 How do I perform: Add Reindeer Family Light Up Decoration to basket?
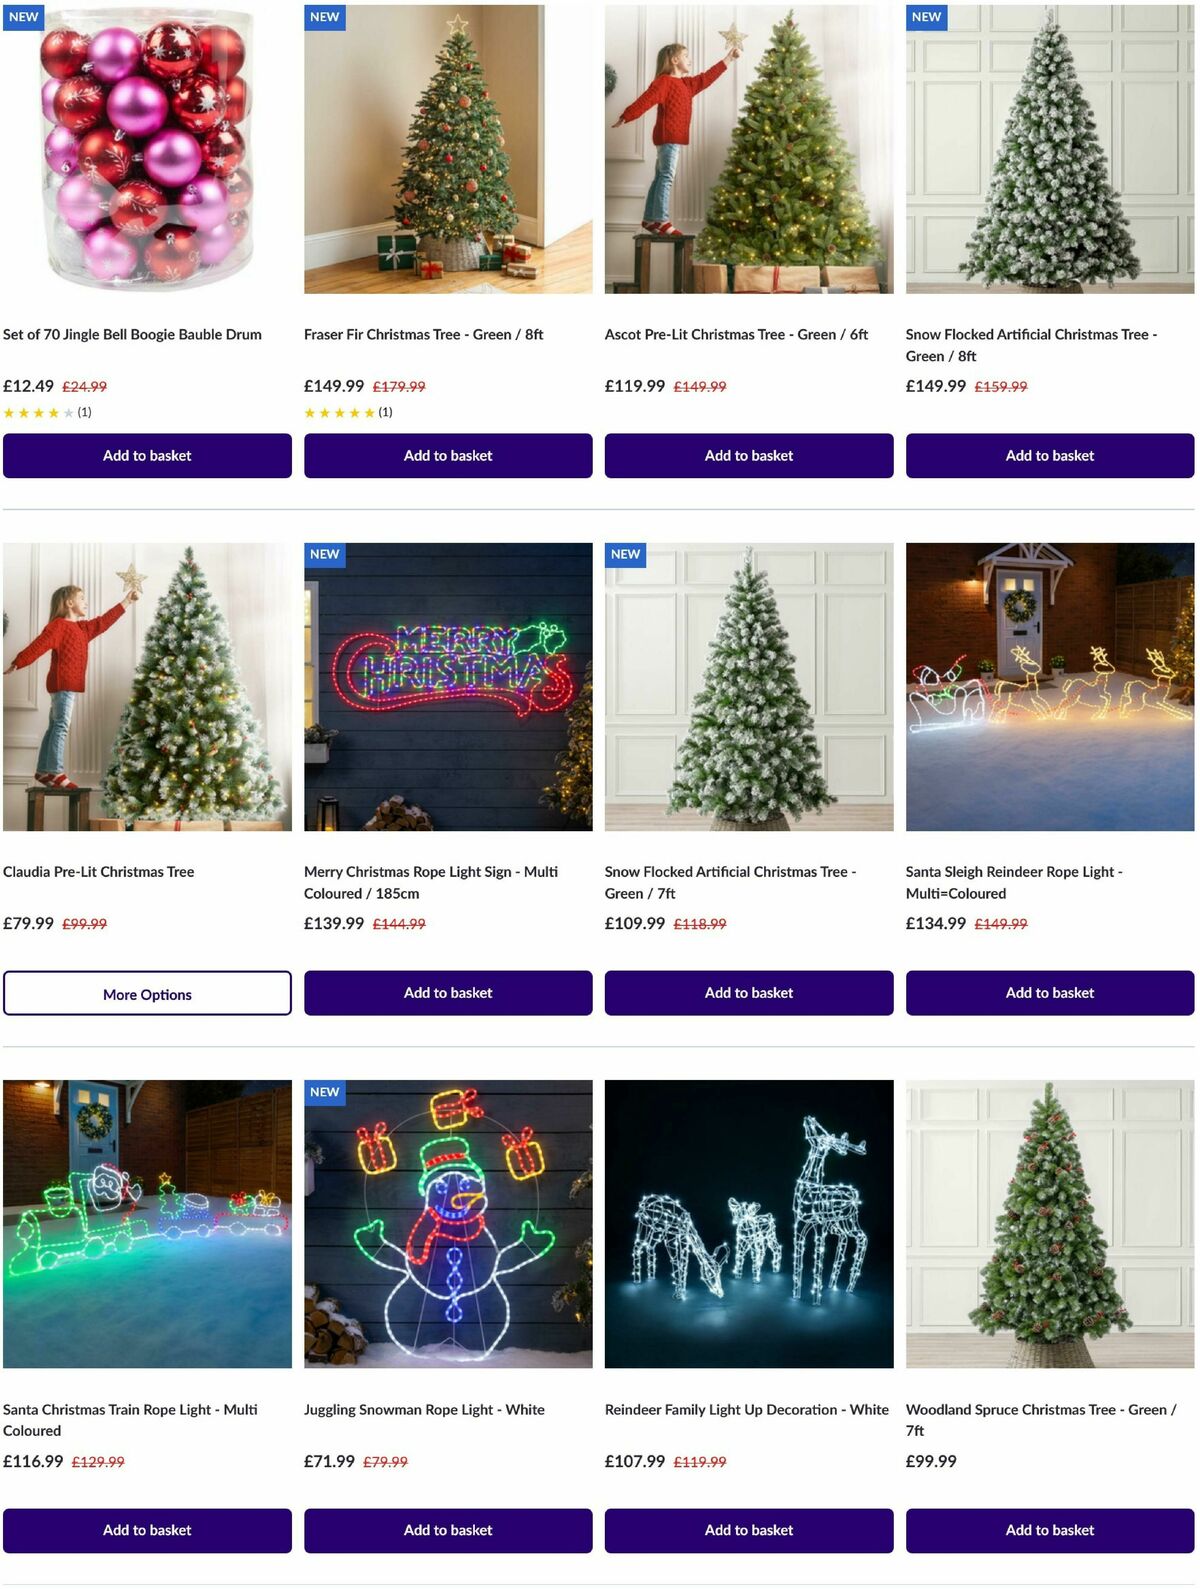click(749, 1530)
